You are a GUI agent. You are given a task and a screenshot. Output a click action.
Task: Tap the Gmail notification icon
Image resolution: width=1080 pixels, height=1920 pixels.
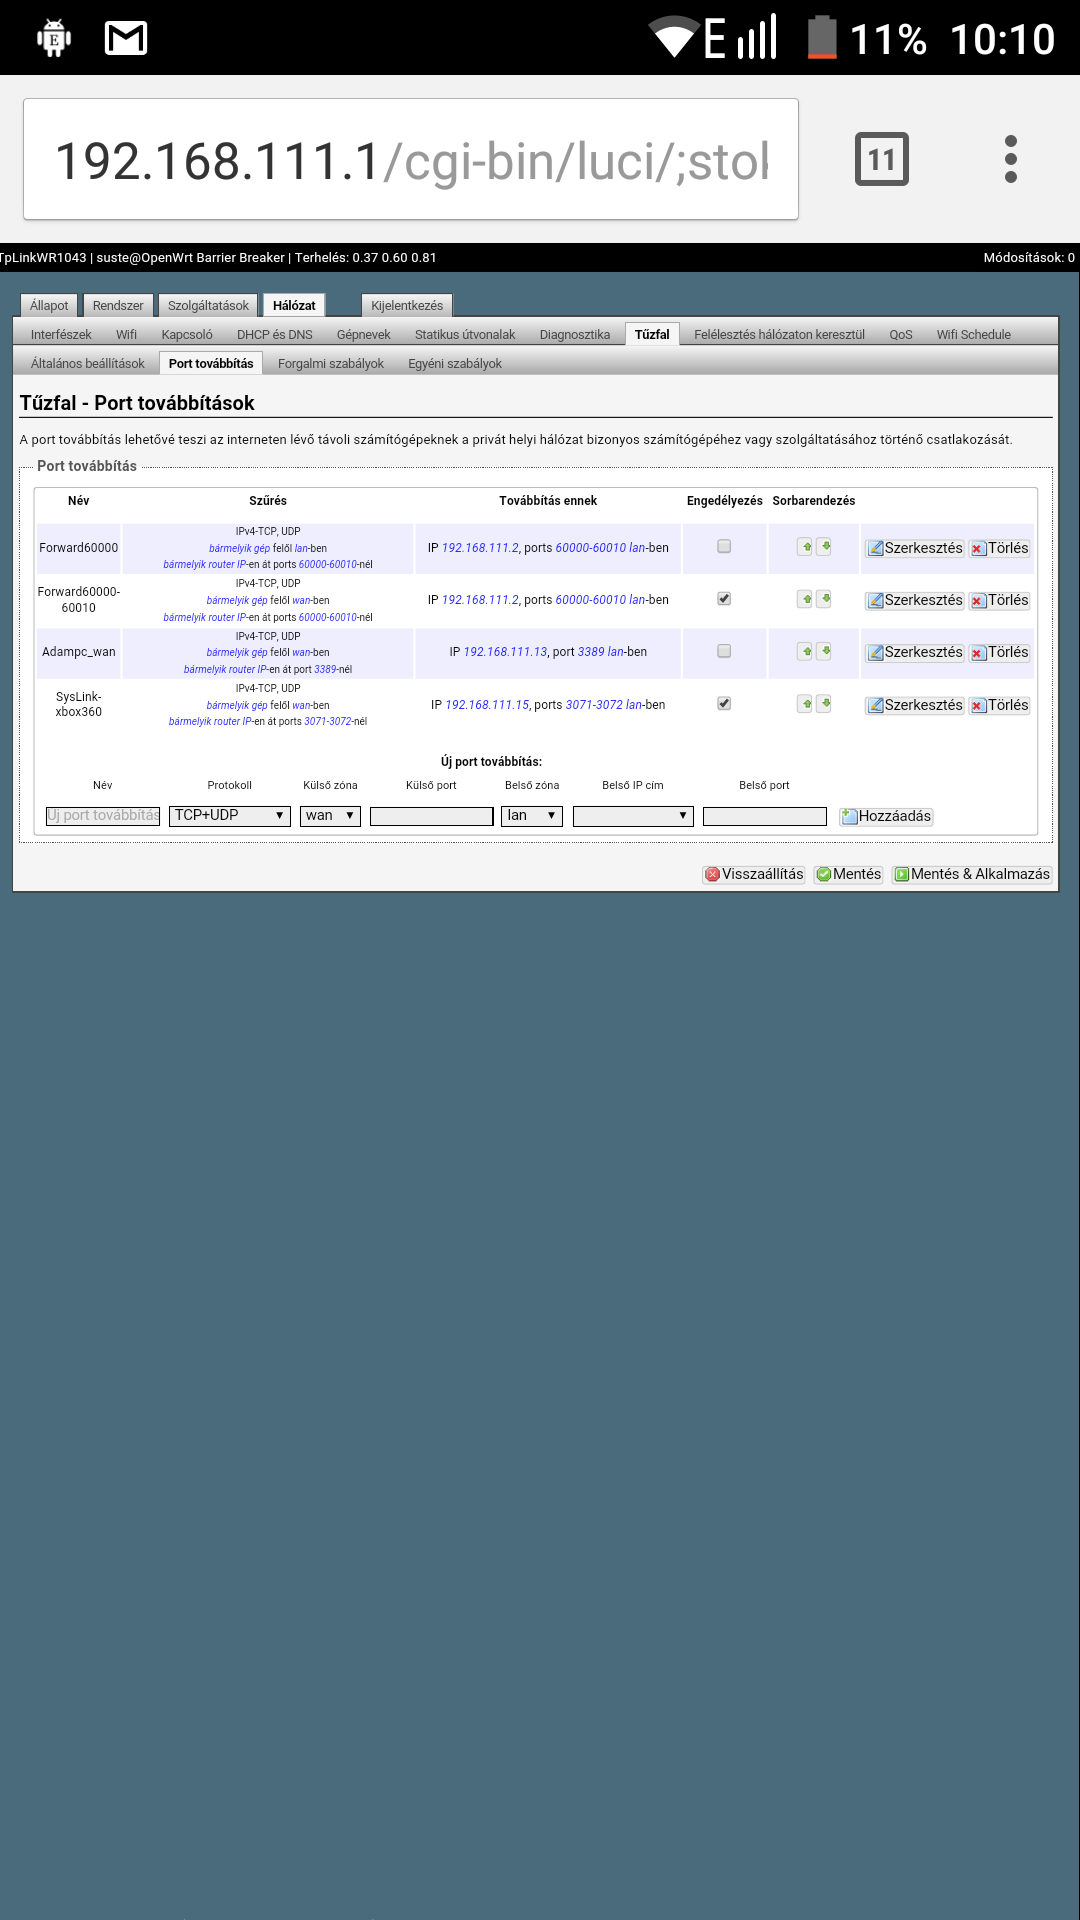tap(126, 38)
